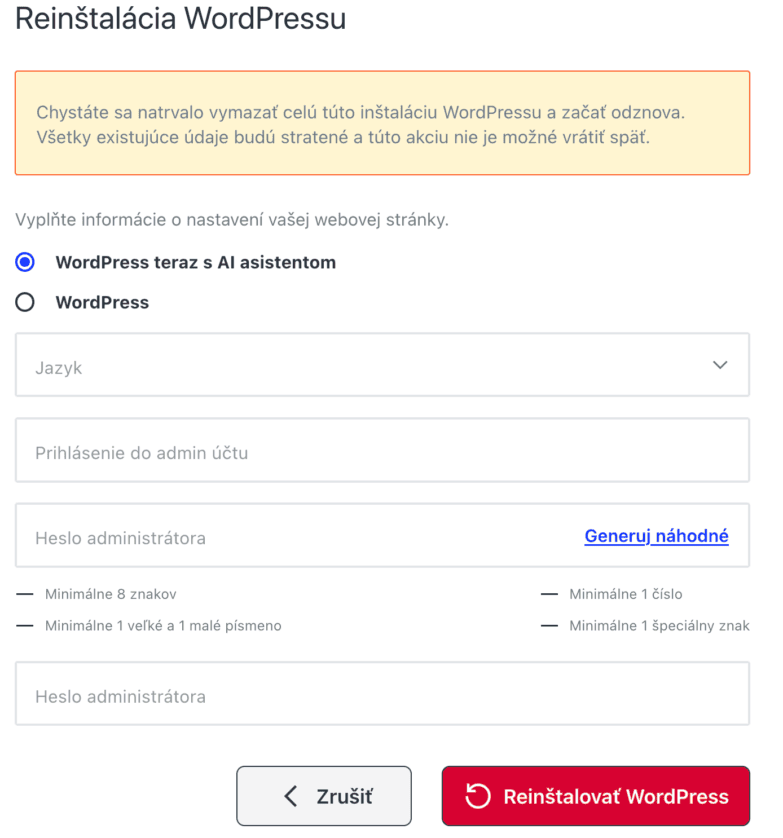Open the Jazyk language dropdown

click(x=382, y=365)
